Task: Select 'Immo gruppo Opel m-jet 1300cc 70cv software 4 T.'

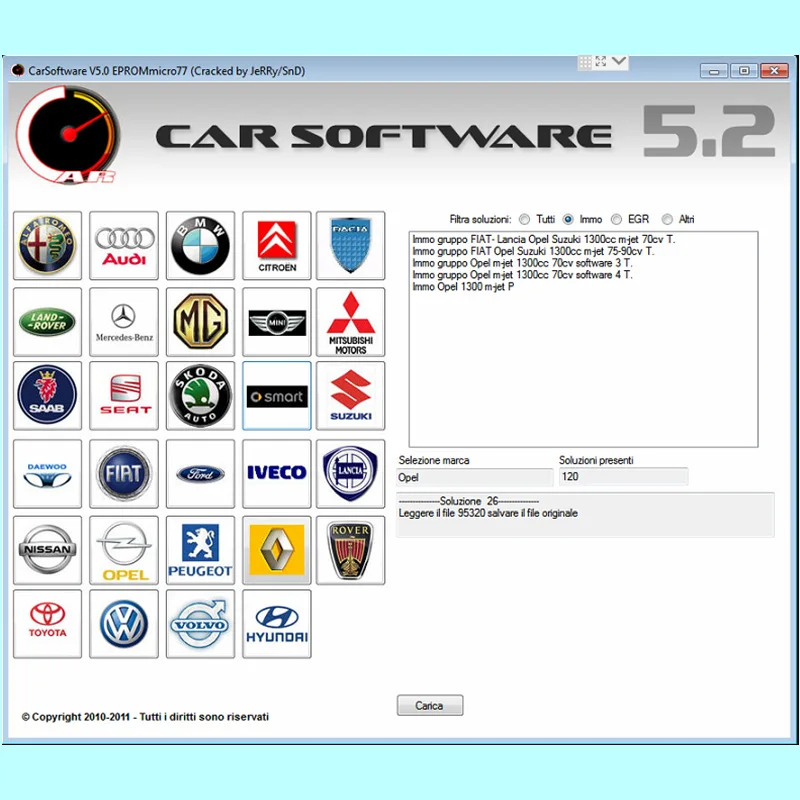Action: tap(522, 274)
